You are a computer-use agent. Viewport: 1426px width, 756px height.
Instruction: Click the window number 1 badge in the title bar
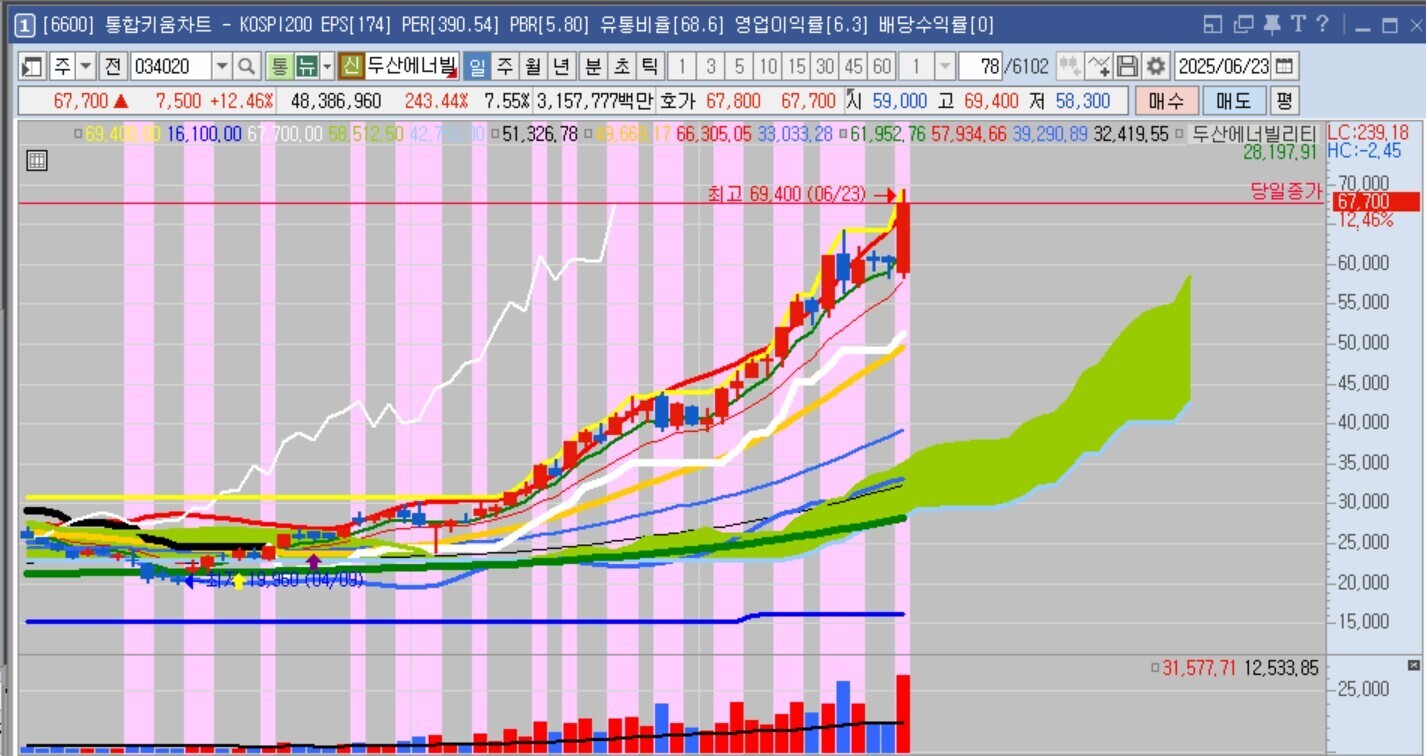point(26,25)
